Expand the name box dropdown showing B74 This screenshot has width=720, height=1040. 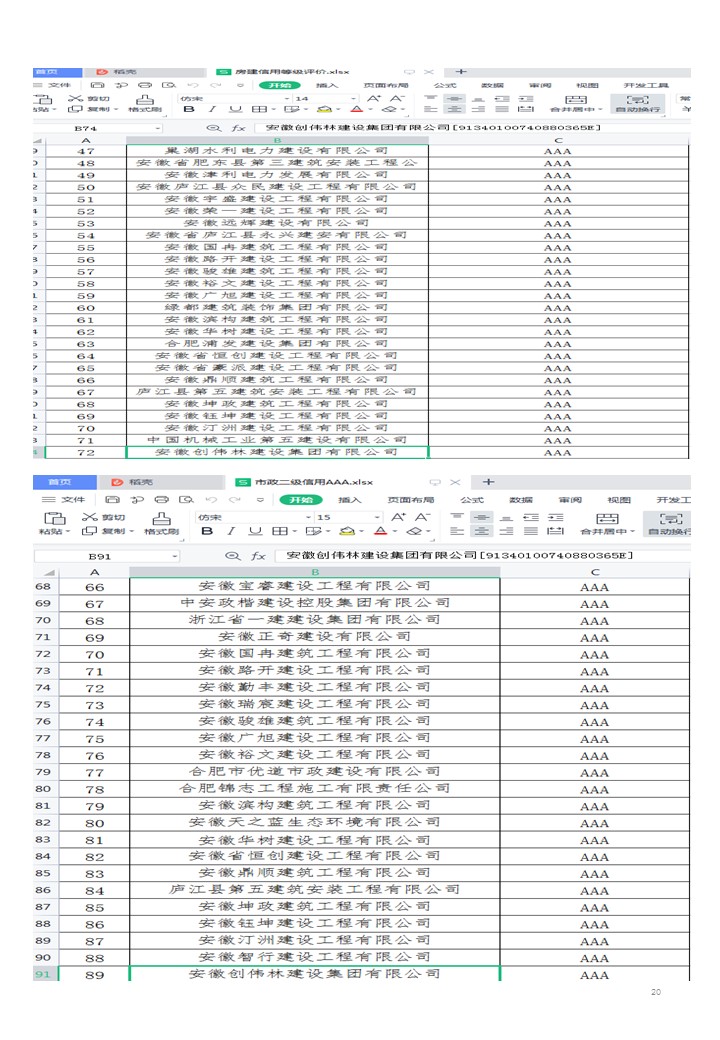157,128
